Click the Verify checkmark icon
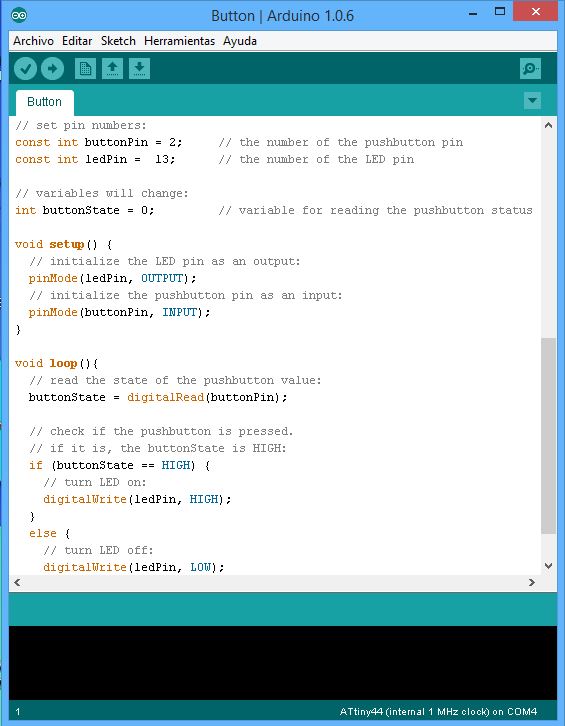Image resolution: width=565 pixels, height=726 pixels. 25,69
